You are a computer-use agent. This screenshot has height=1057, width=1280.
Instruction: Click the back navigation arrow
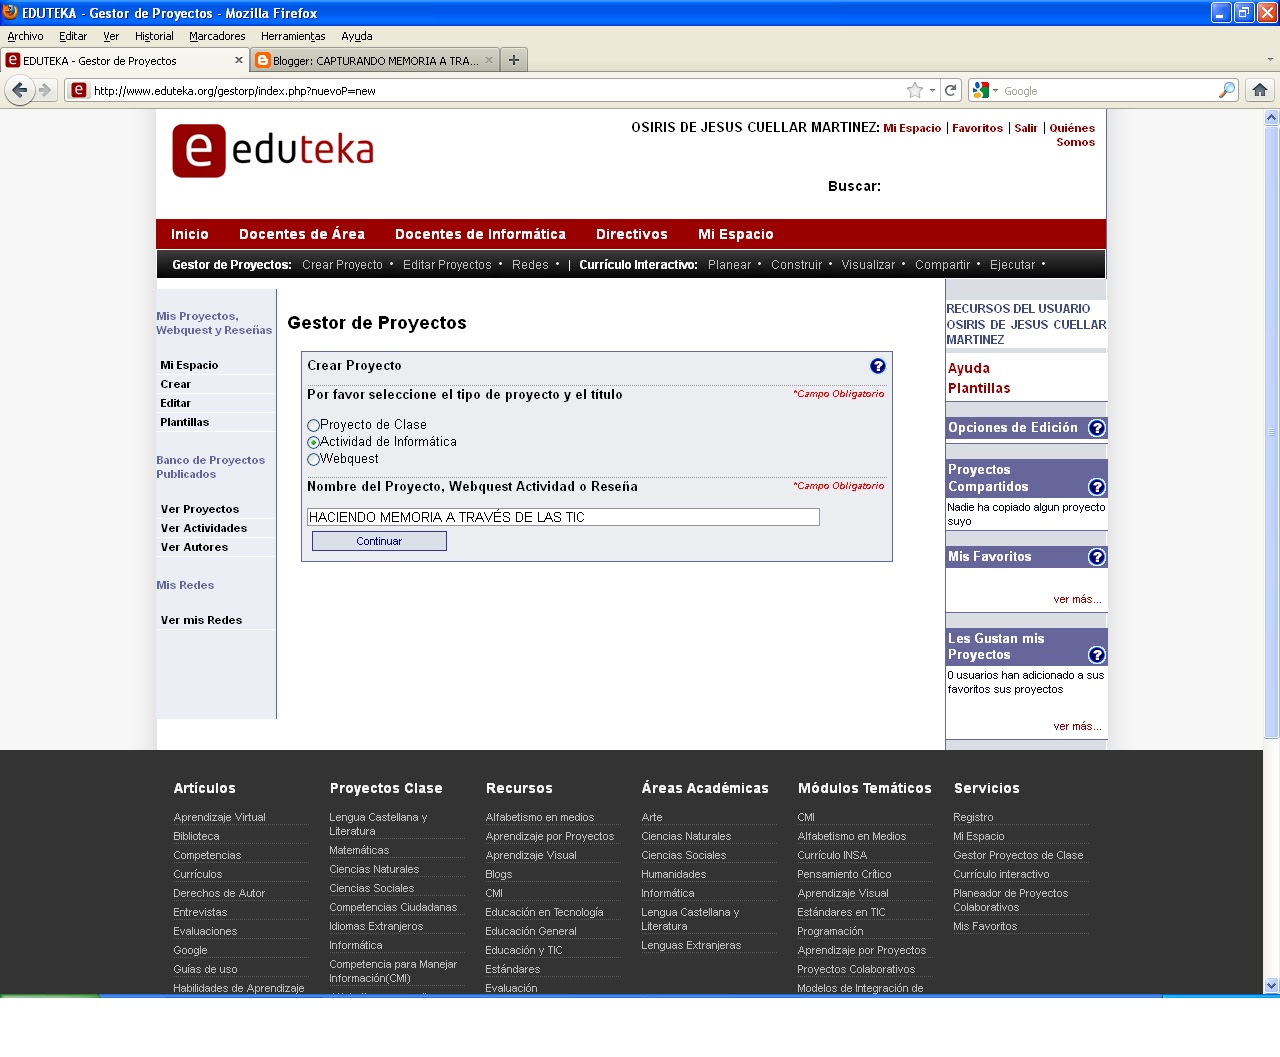[x=20, y=90]
